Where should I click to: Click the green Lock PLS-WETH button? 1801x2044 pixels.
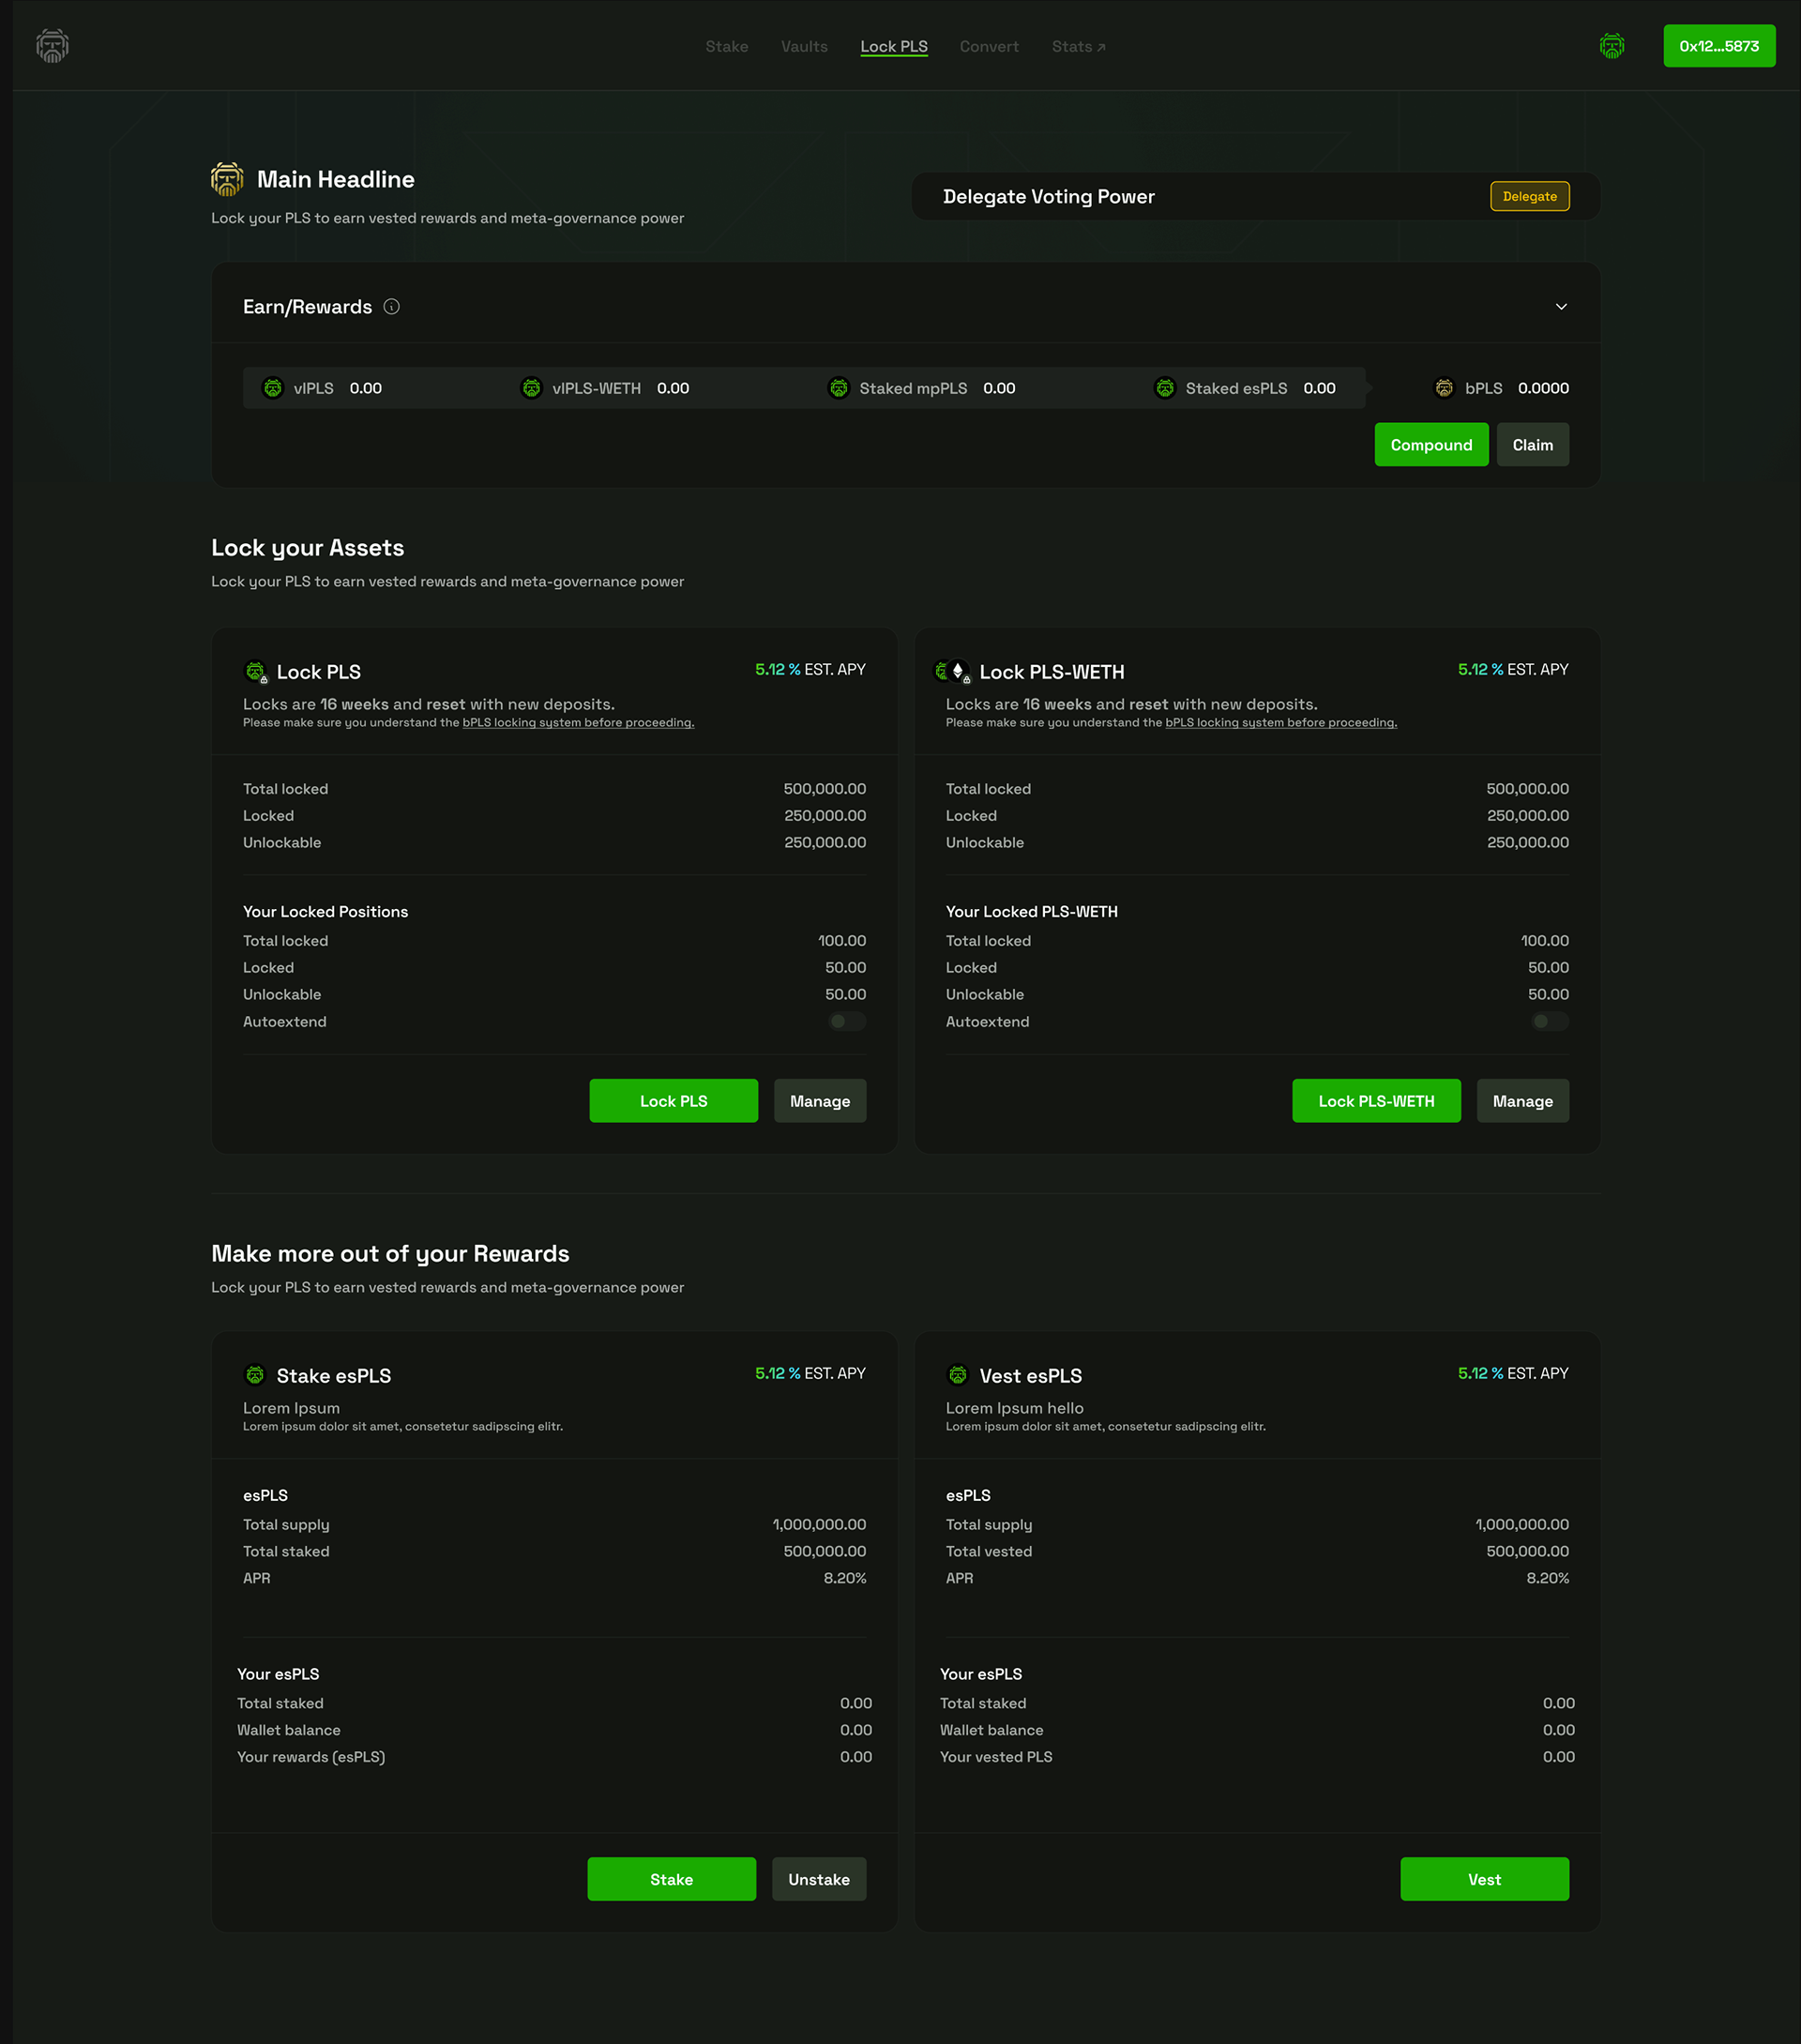[1376, 1101]
